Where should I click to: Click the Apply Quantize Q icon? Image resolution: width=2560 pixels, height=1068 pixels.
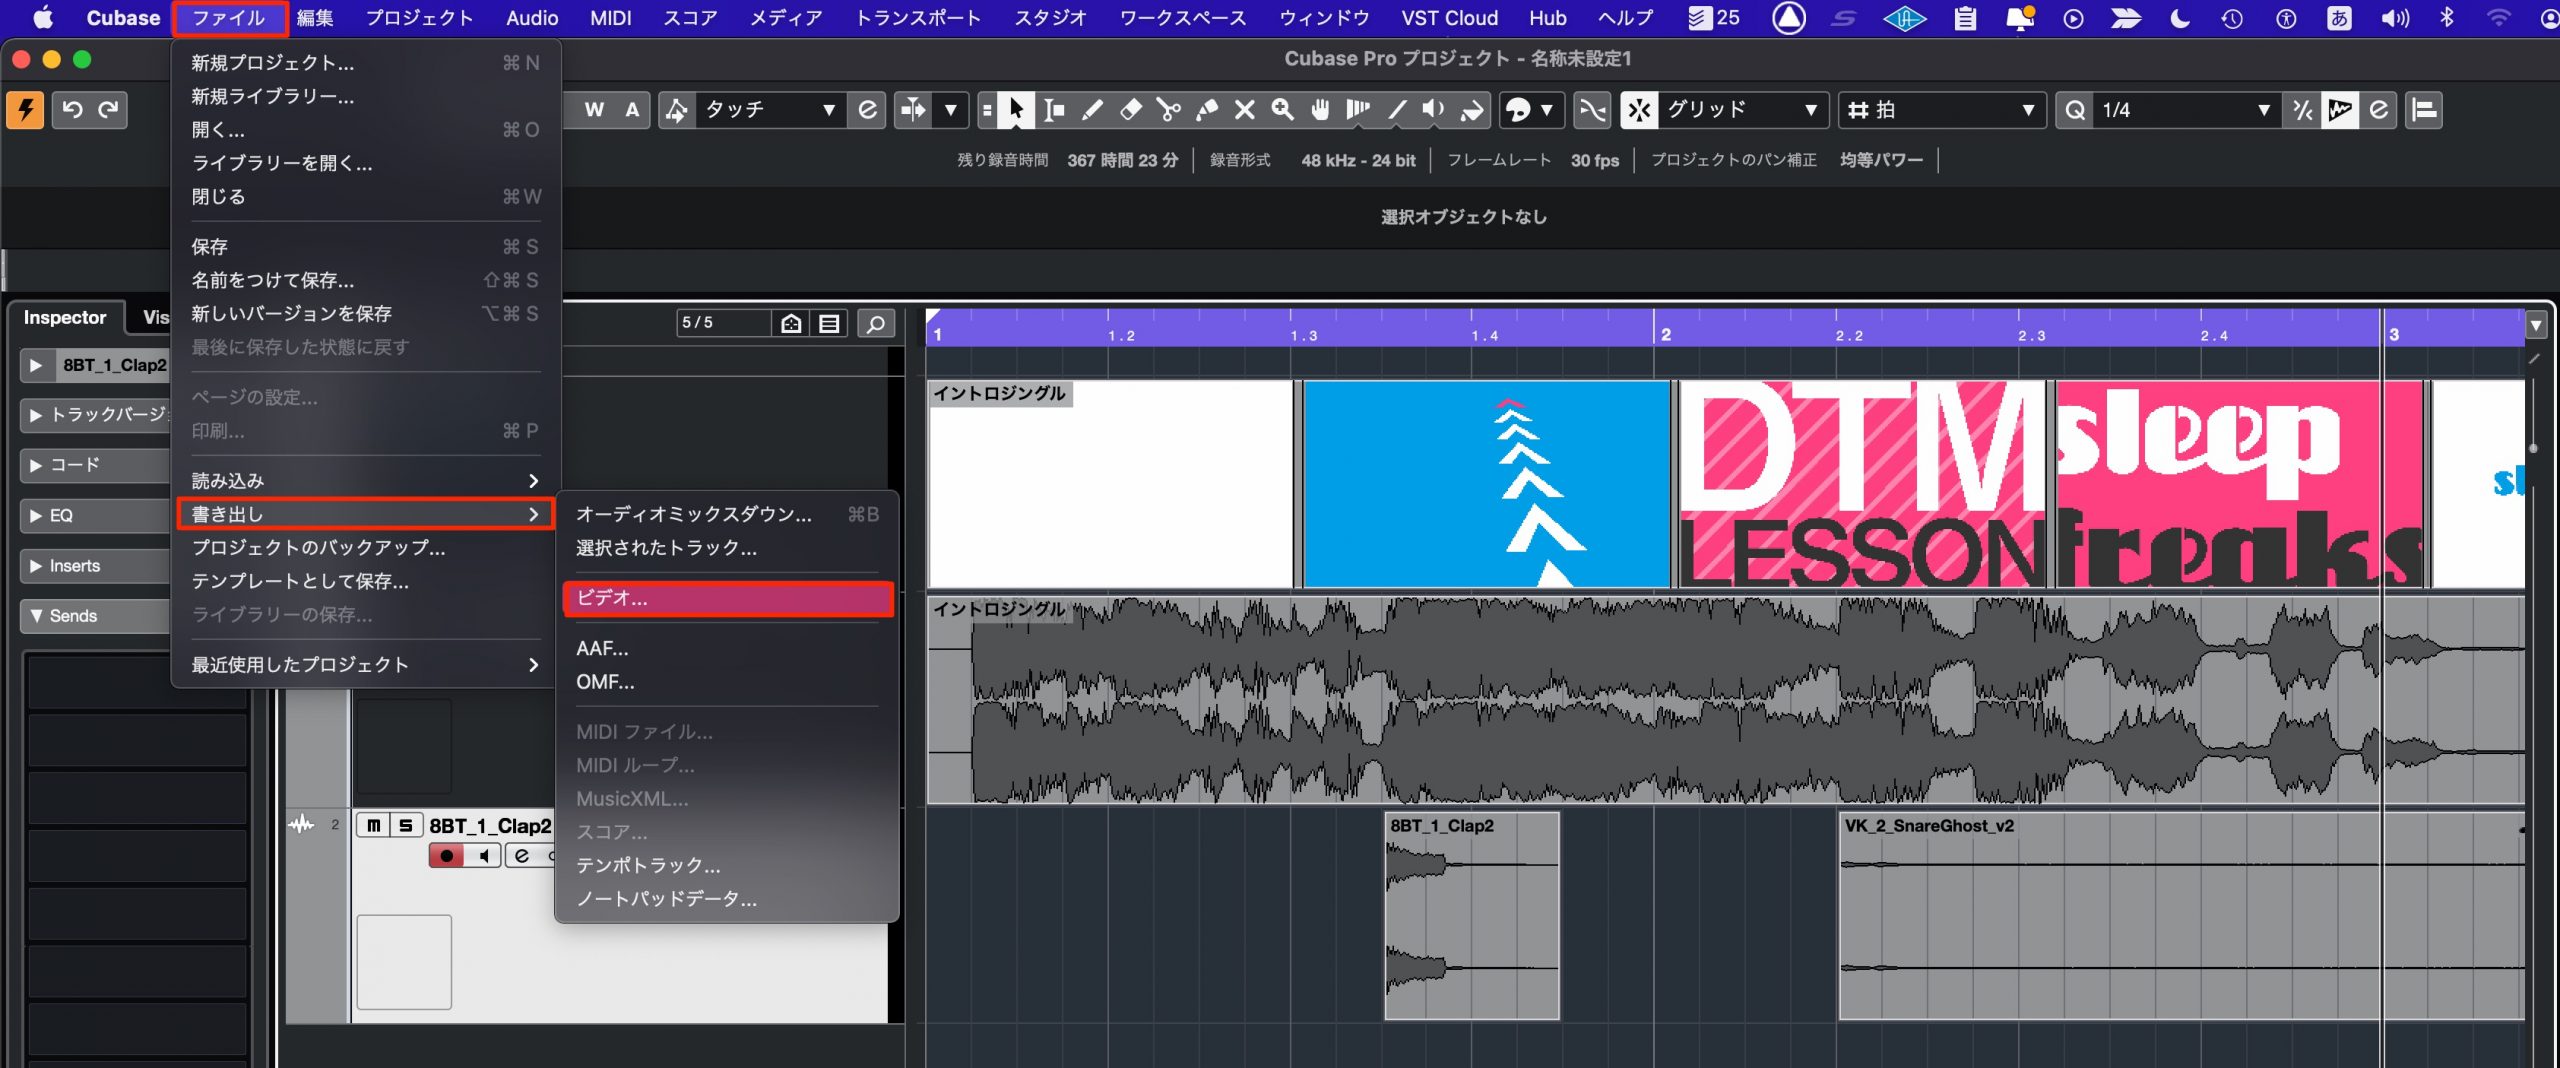pyautogui.click(x=2076, y=110)
